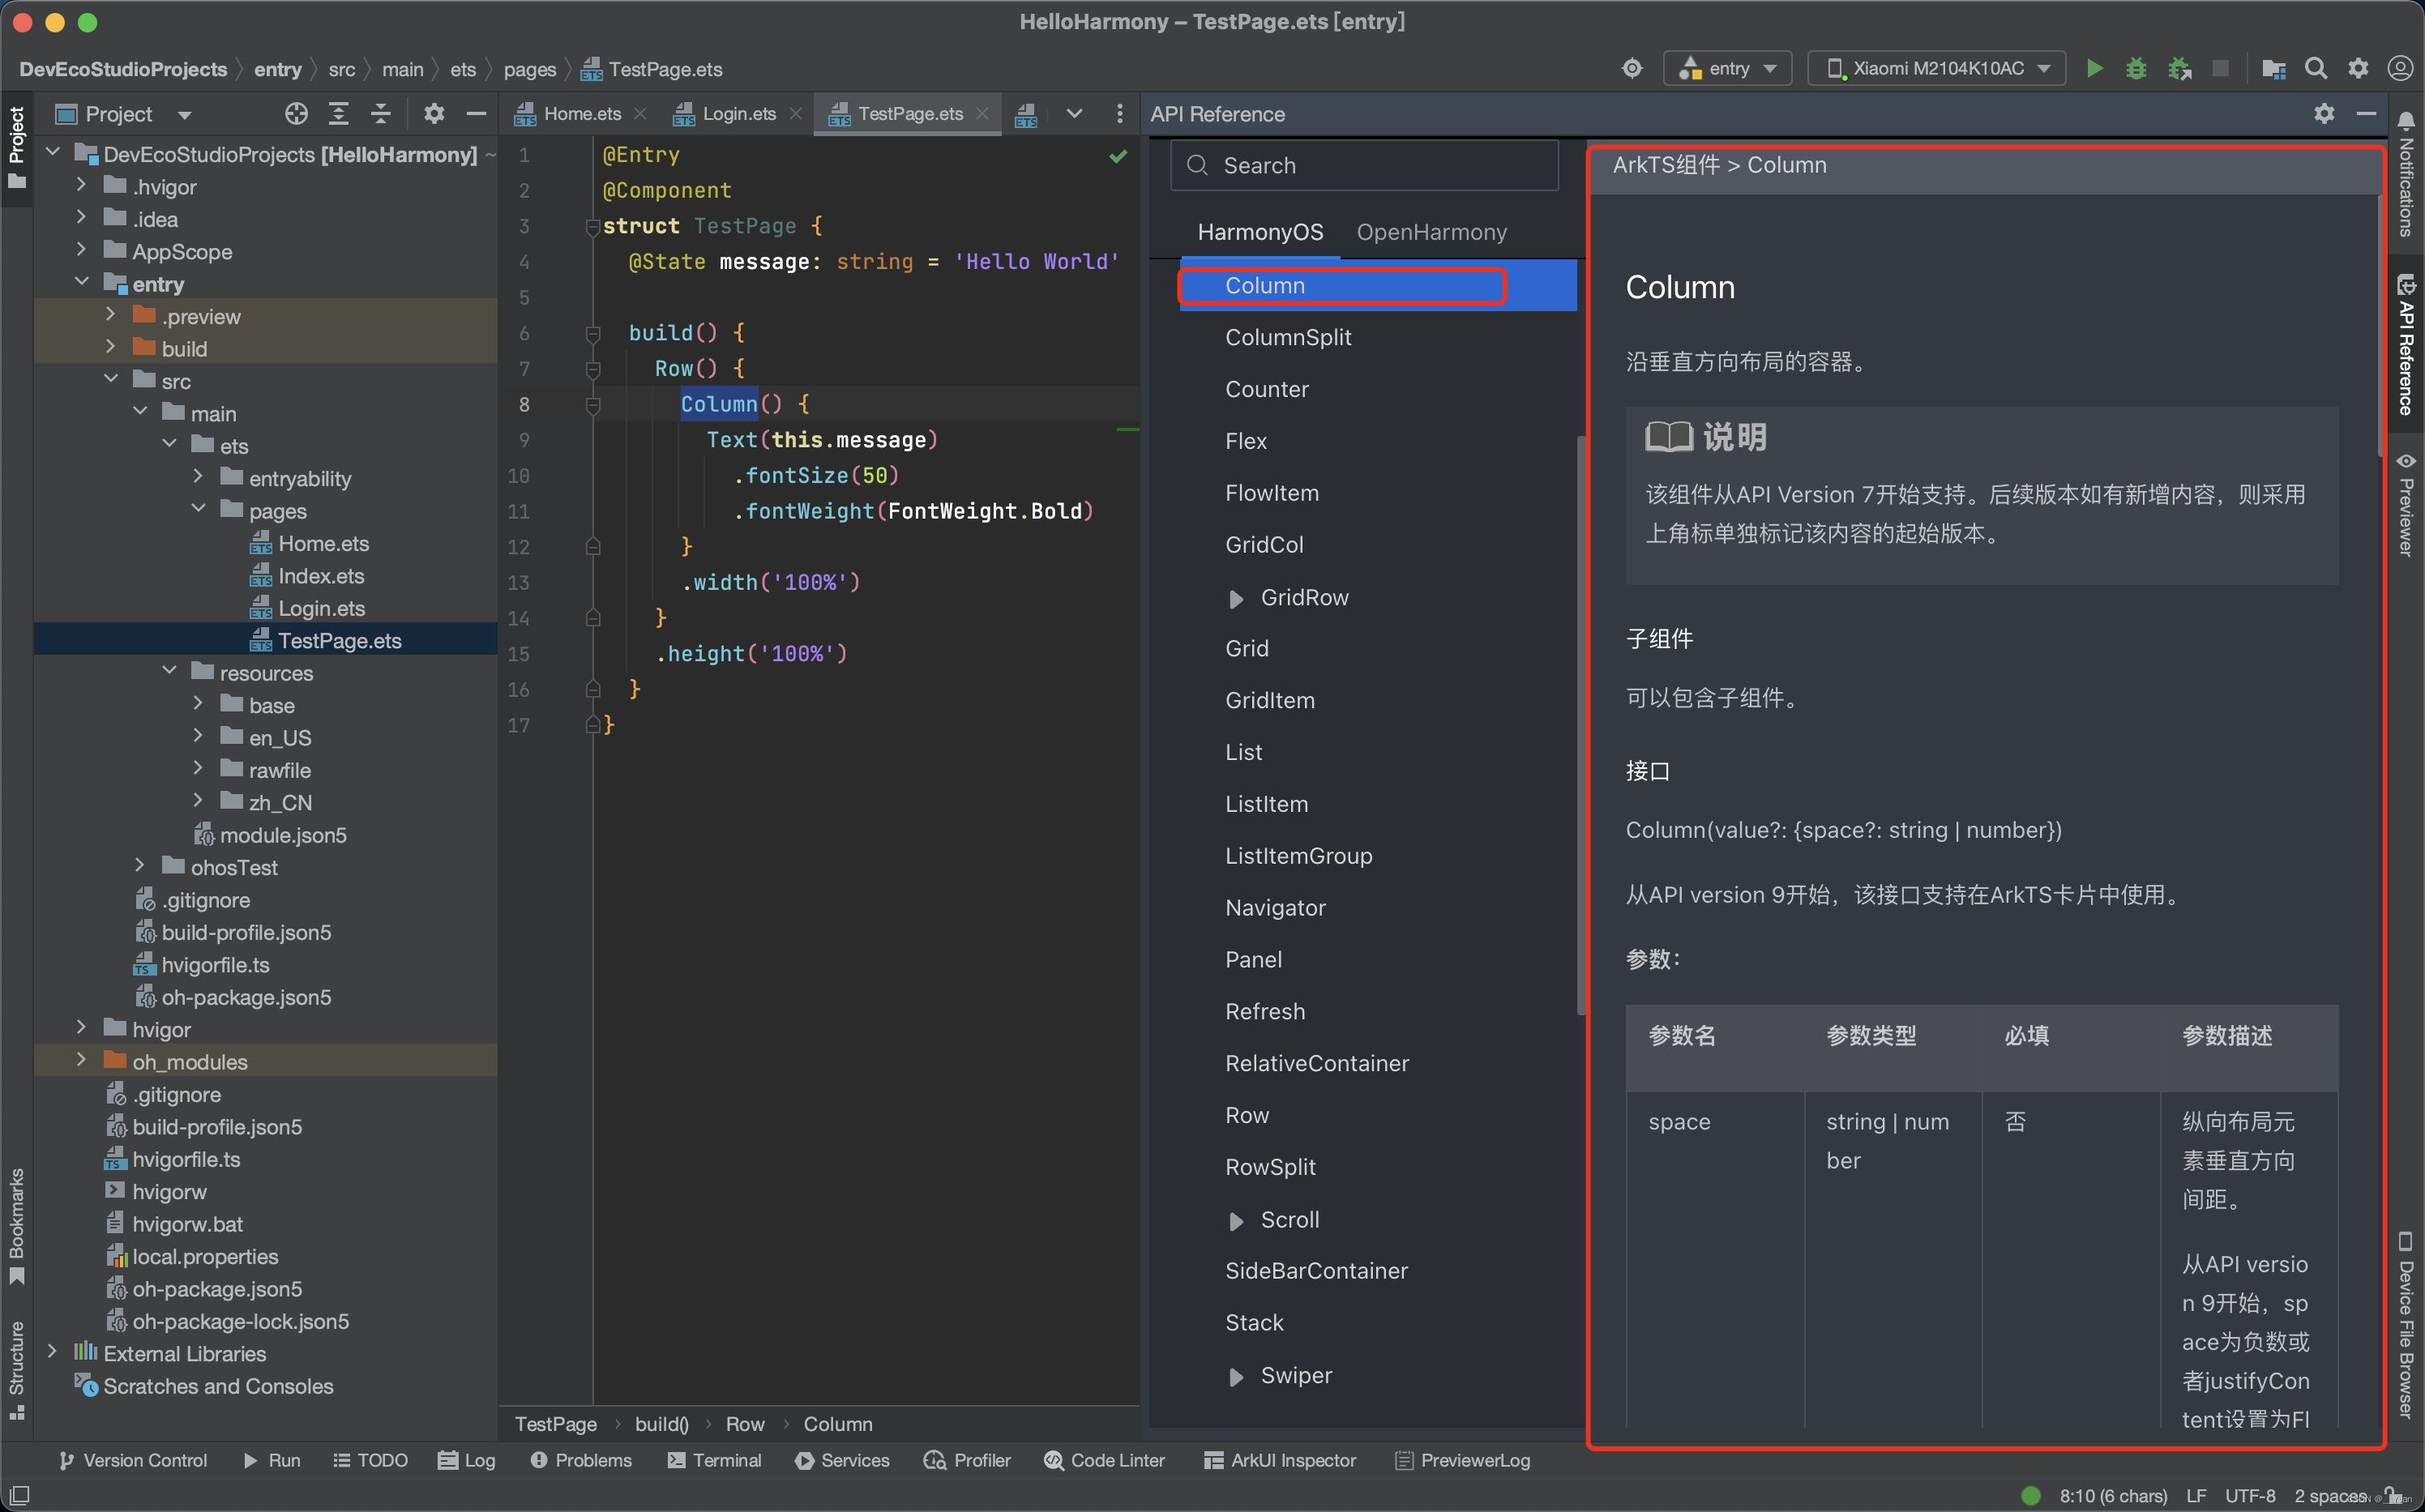The width and height of the screenshot is (2425, 1512).
Task: Open Index.ets in Project tree
Action: pos(321,575)
